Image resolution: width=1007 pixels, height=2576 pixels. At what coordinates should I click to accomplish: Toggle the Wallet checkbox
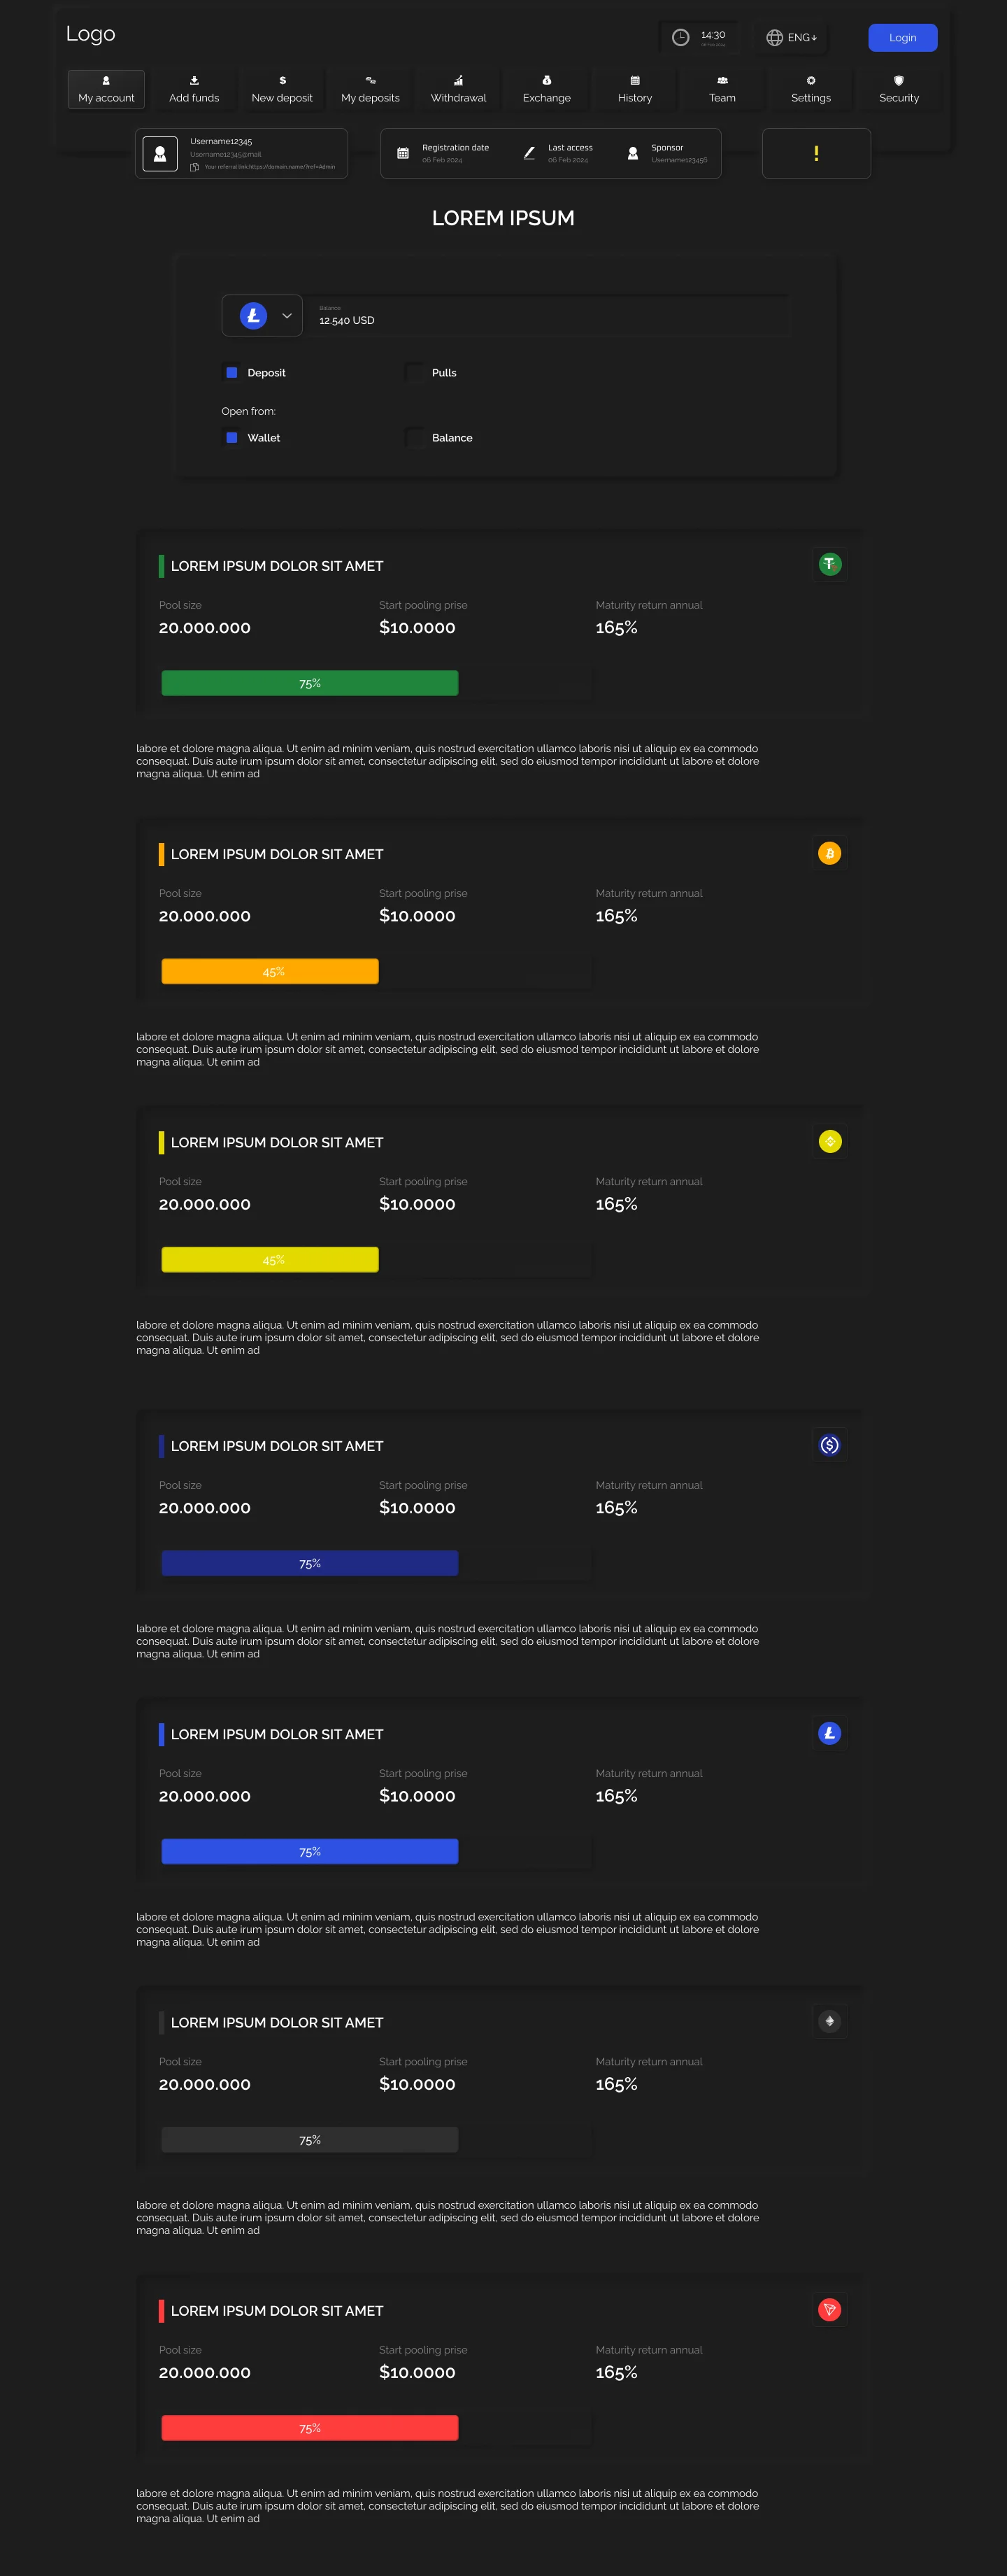pos(231,437)
